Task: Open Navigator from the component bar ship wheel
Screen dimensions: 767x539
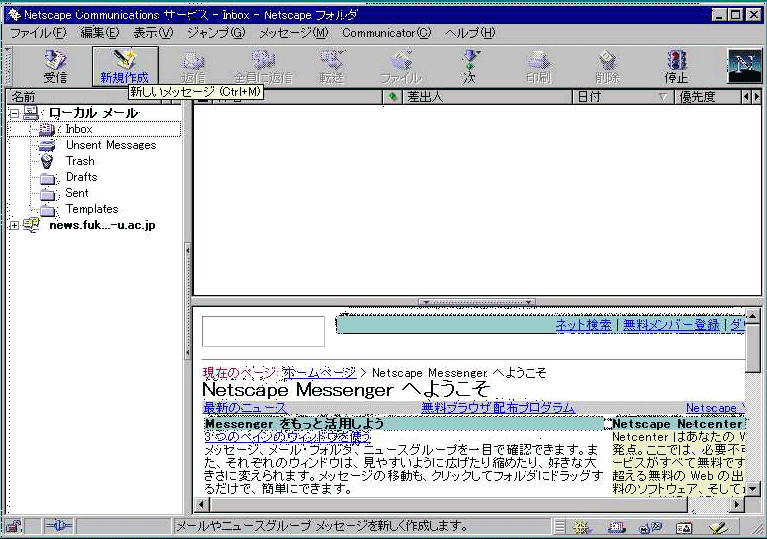Action: (582, 527)
